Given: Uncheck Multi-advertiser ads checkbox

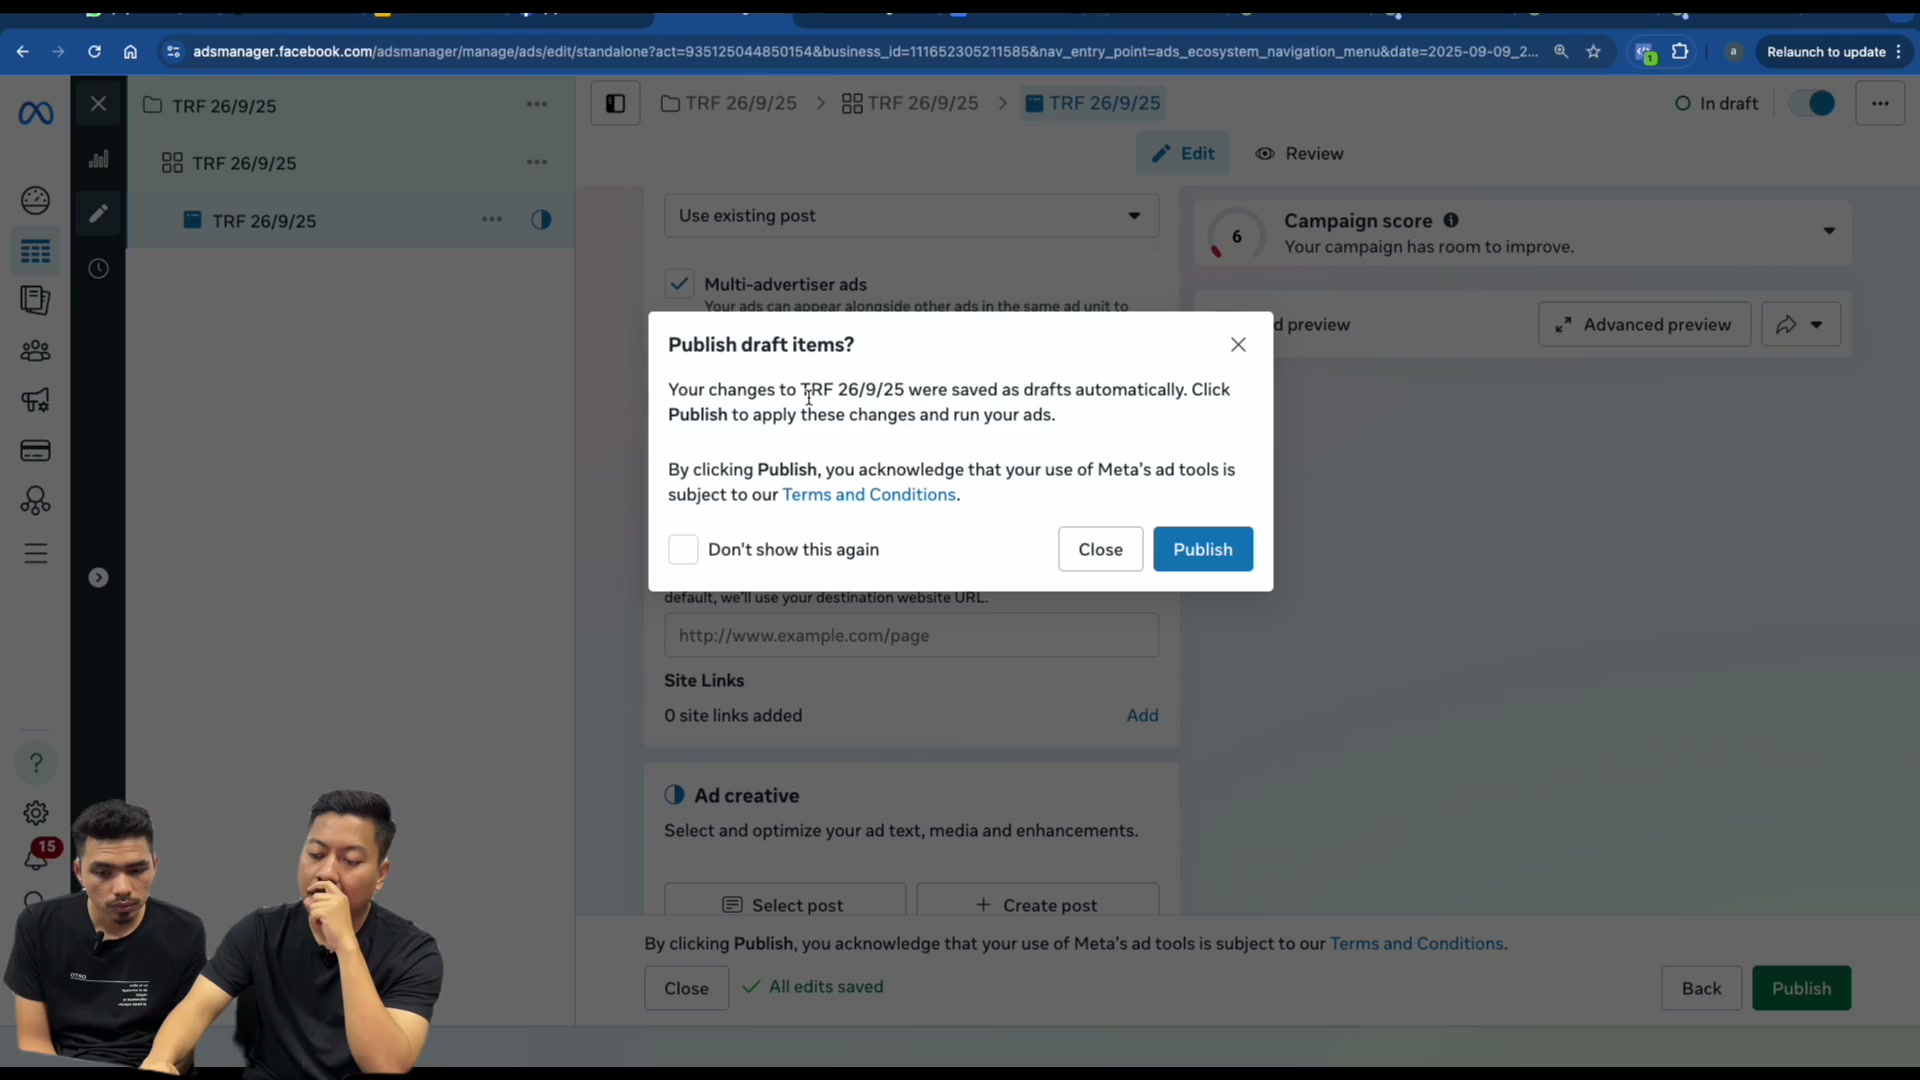Looking at the screenshot, I should coord(680,284).
